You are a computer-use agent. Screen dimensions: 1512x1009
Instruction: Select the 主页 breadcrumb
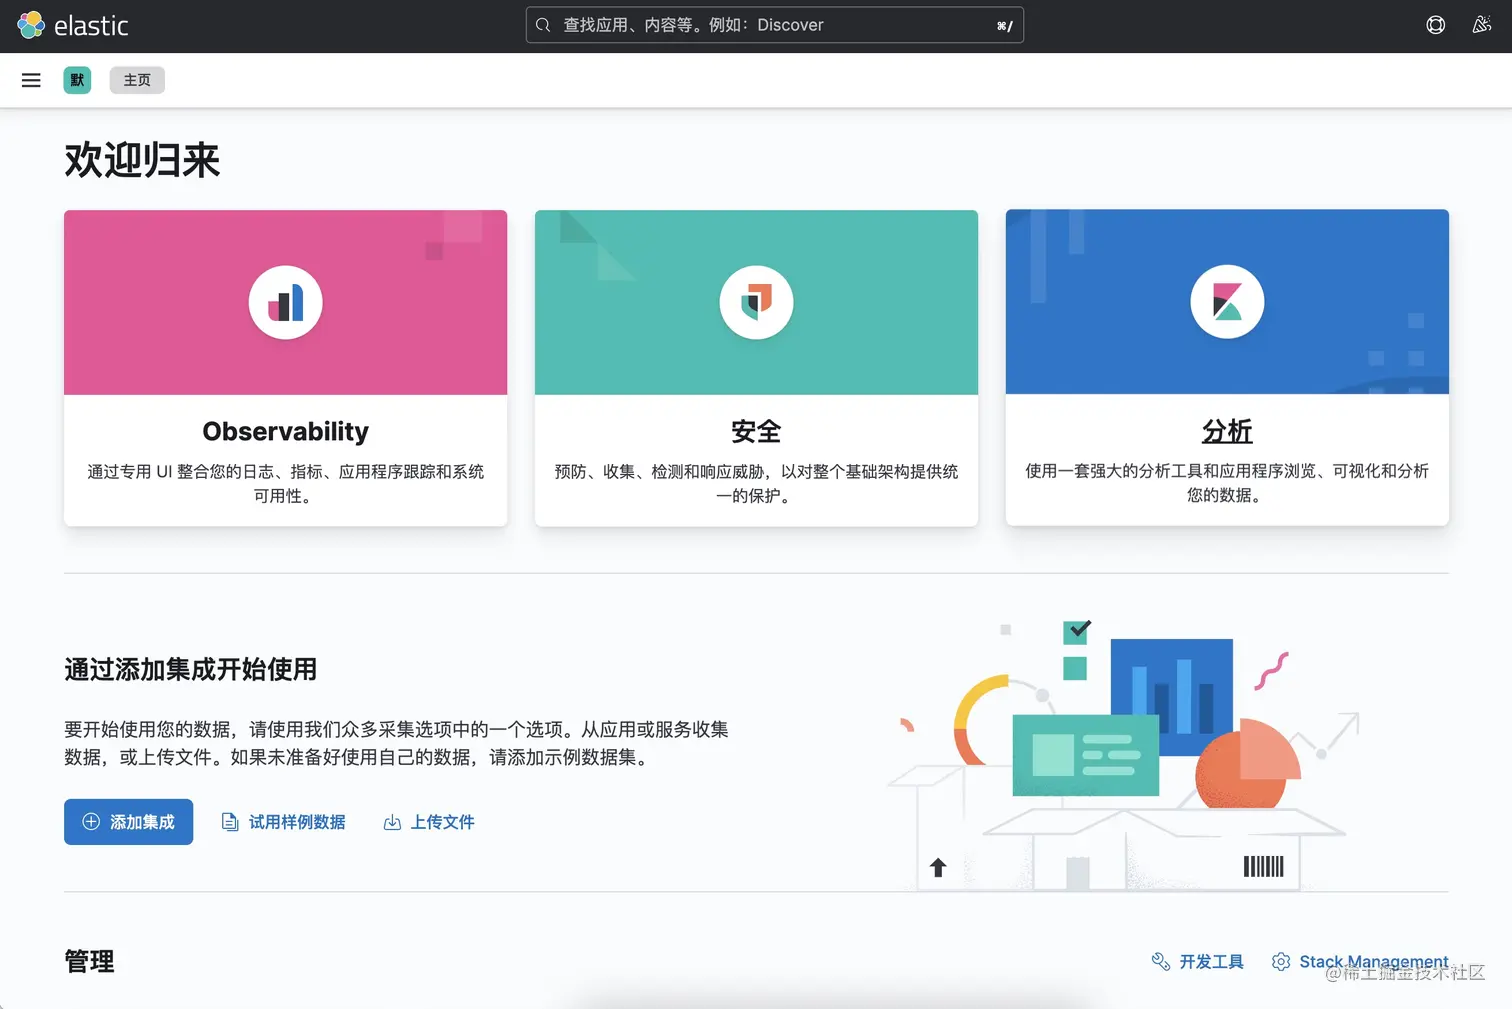(137, 80)
